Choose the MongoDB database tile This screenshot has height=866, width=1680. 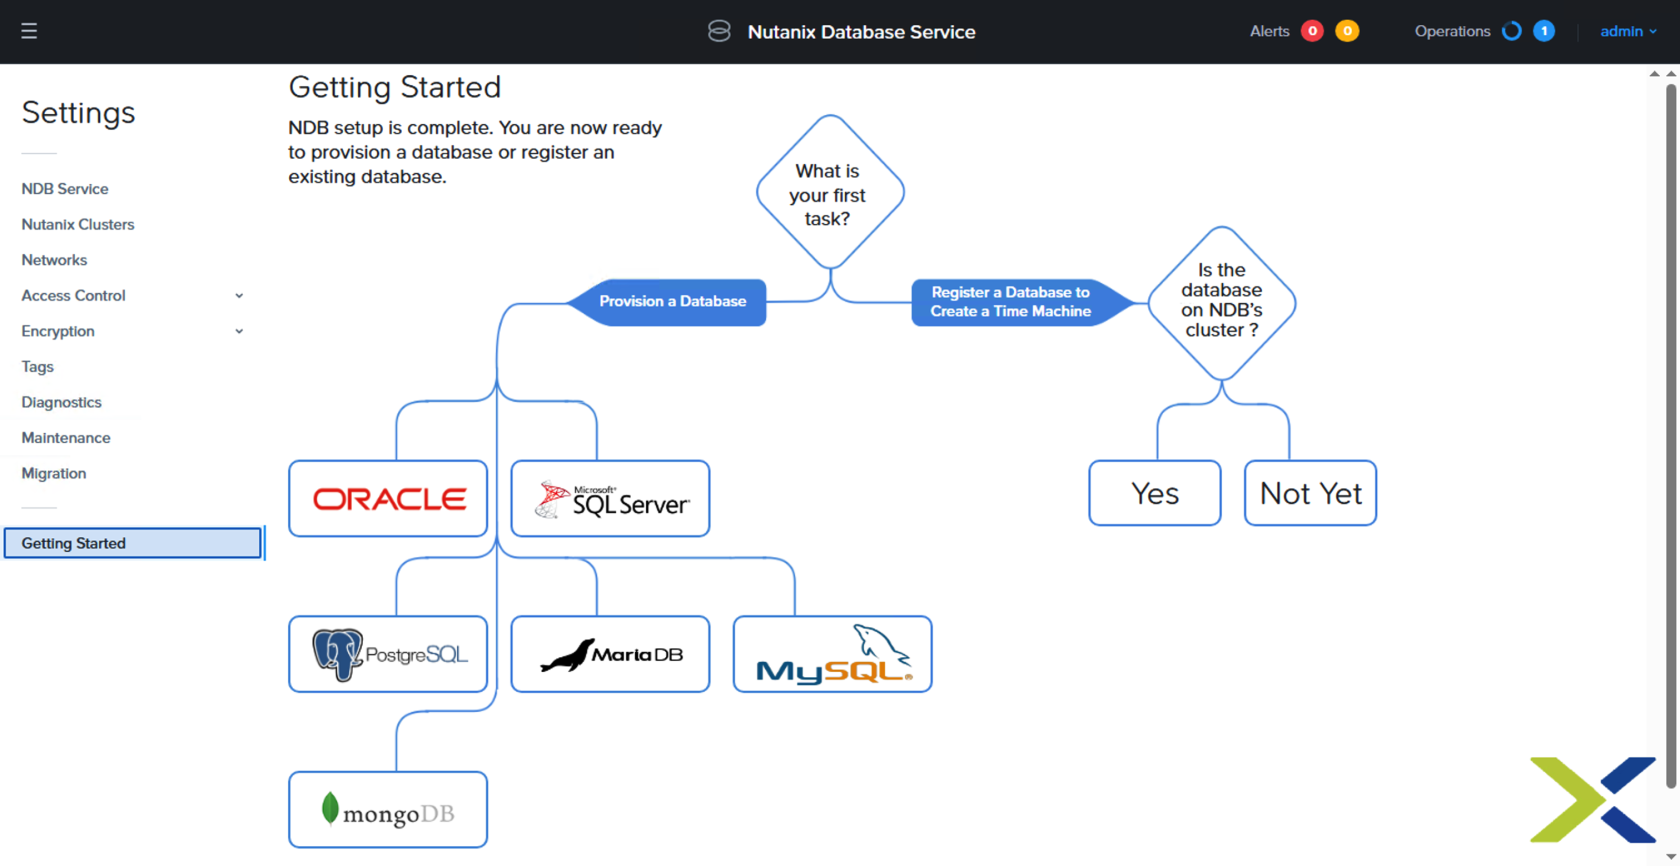click(388, 810)
